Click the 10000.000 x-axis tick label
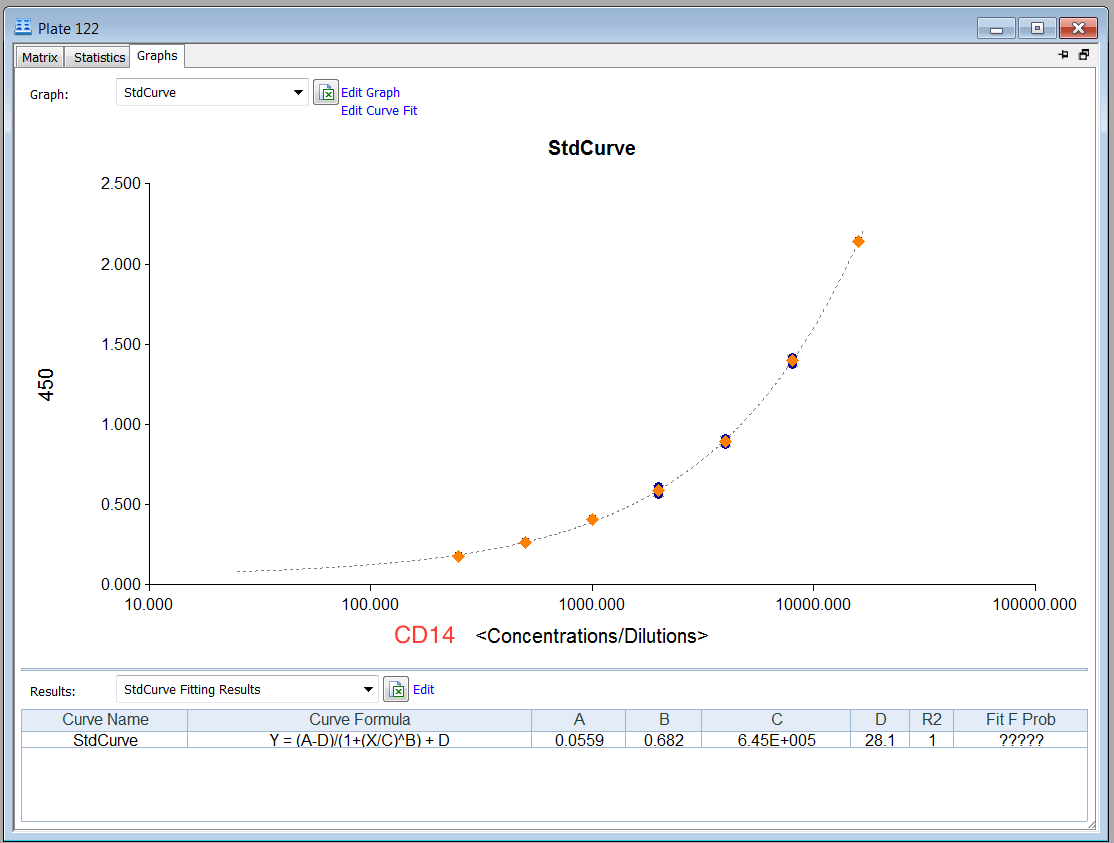 pyautogui.click(x=813, y=604)
